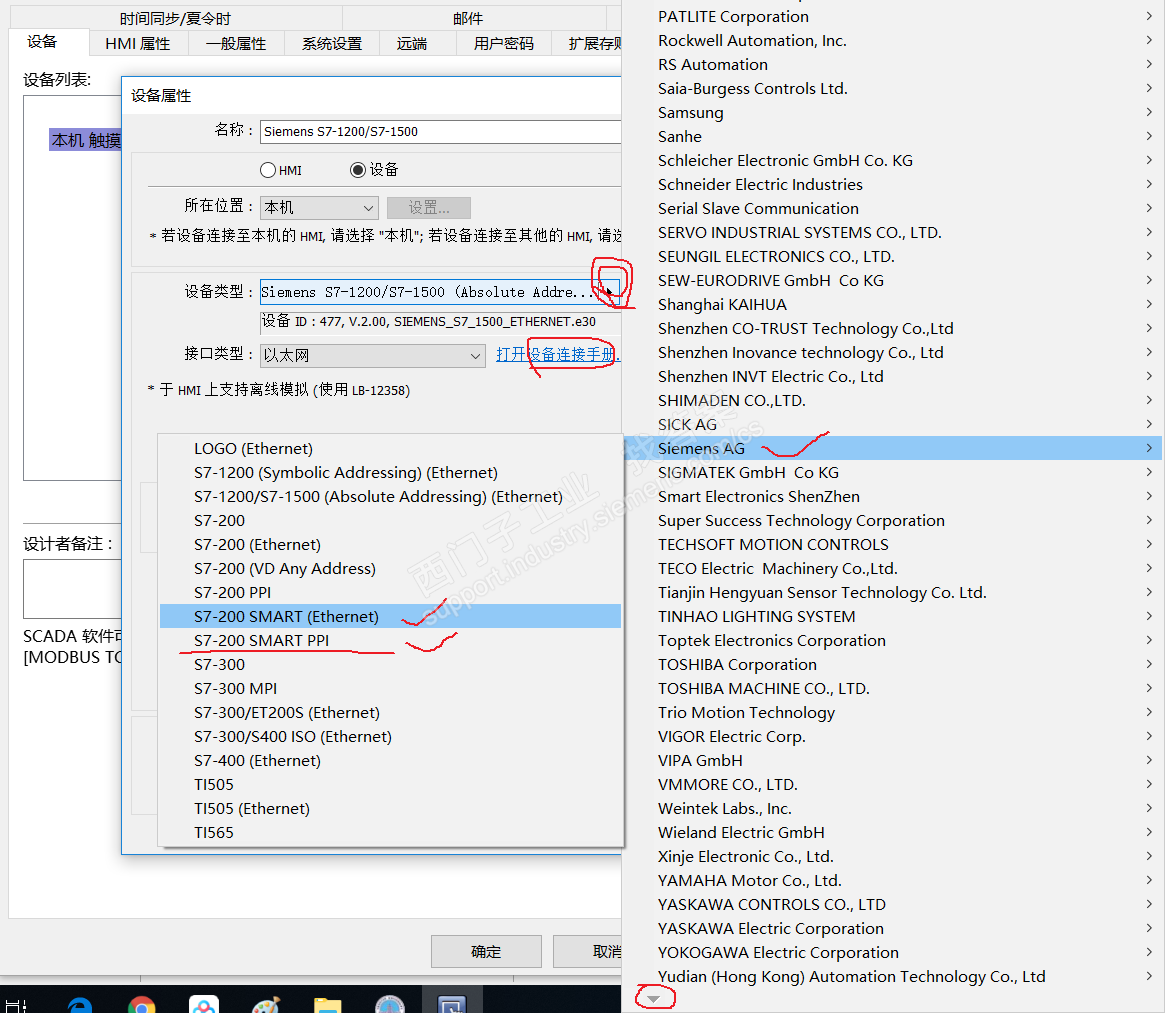Select RS Automation manufacturer
The height and width of the screenshot is (1013, 1165).
[x=894, y=65]
